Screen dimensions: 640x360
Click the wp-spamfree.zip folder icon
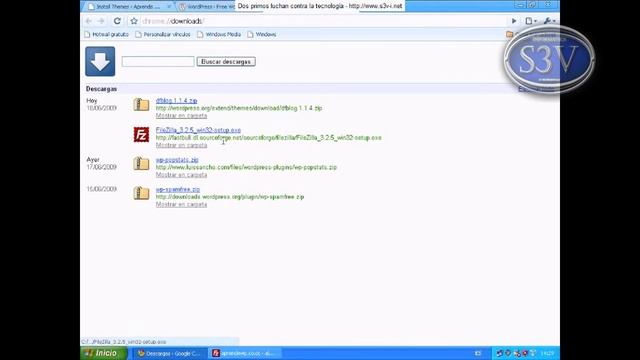(141, 193)
